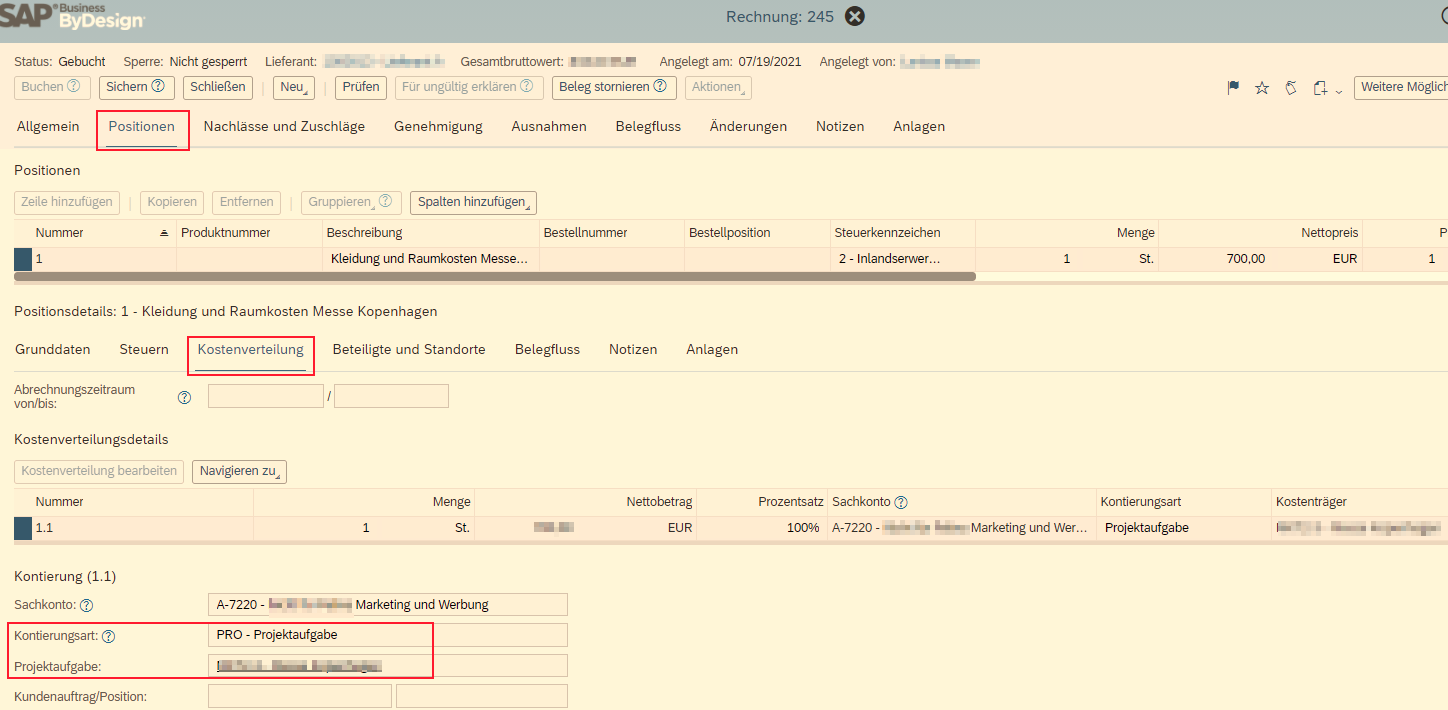The image size is (1448, 710).
Task: Click the Projektaufgabe field
Action: (388, 666)
